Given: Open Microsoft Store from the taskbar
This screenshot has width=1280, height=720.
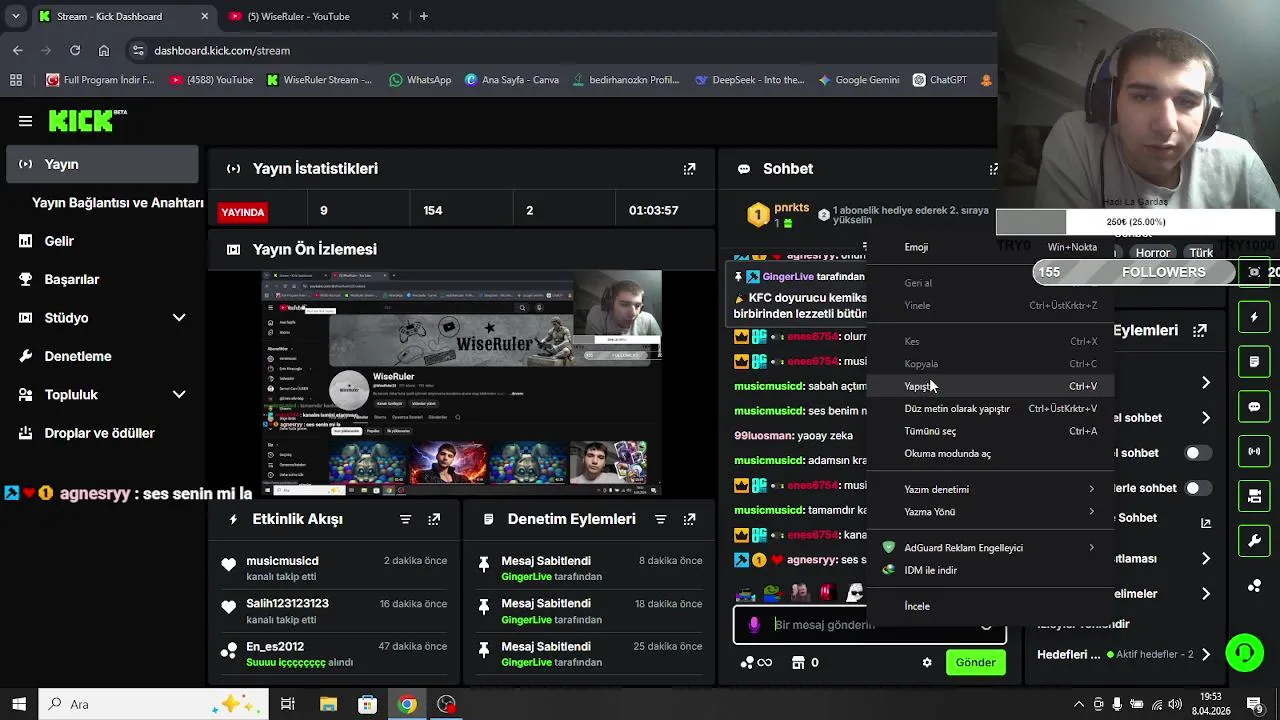Looking at the screenshot, I should 367,704.
